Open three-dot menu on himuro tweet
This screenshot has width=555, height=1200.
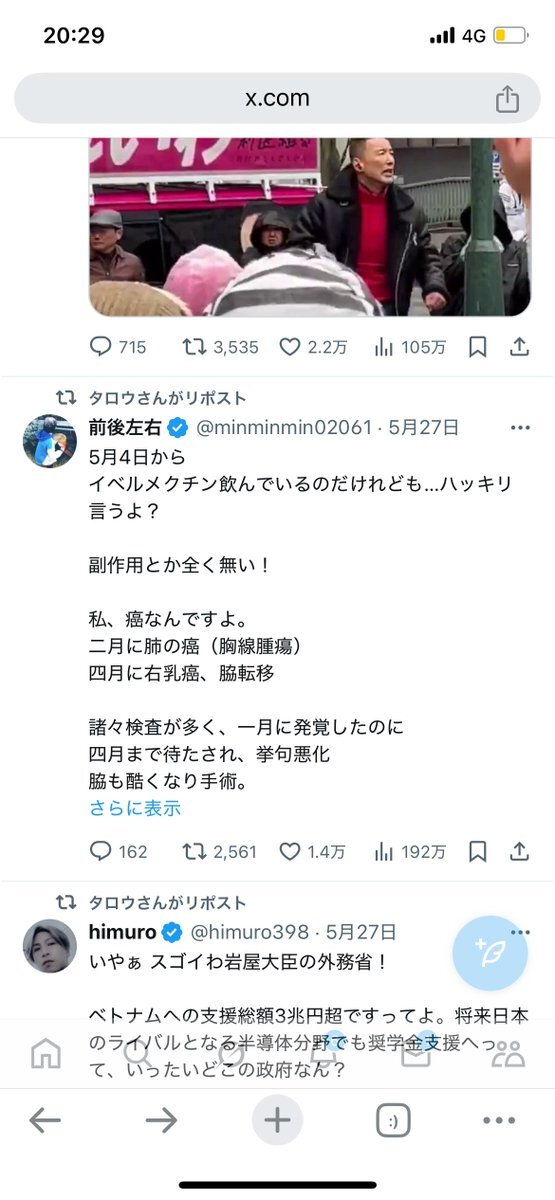520,932
